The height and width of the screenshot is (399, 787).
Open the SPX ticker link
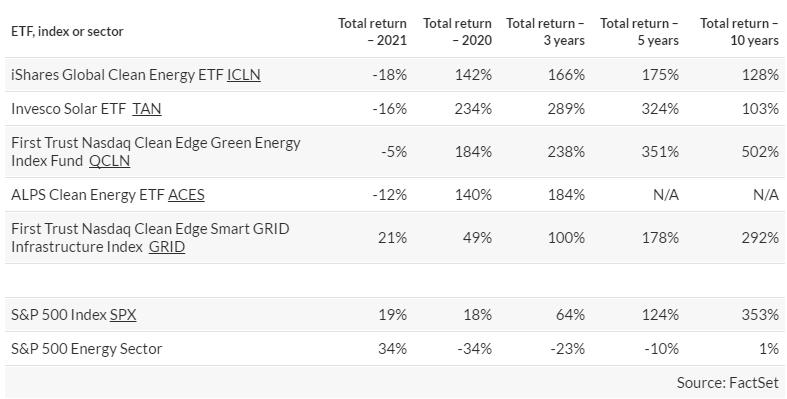(123, 315)
